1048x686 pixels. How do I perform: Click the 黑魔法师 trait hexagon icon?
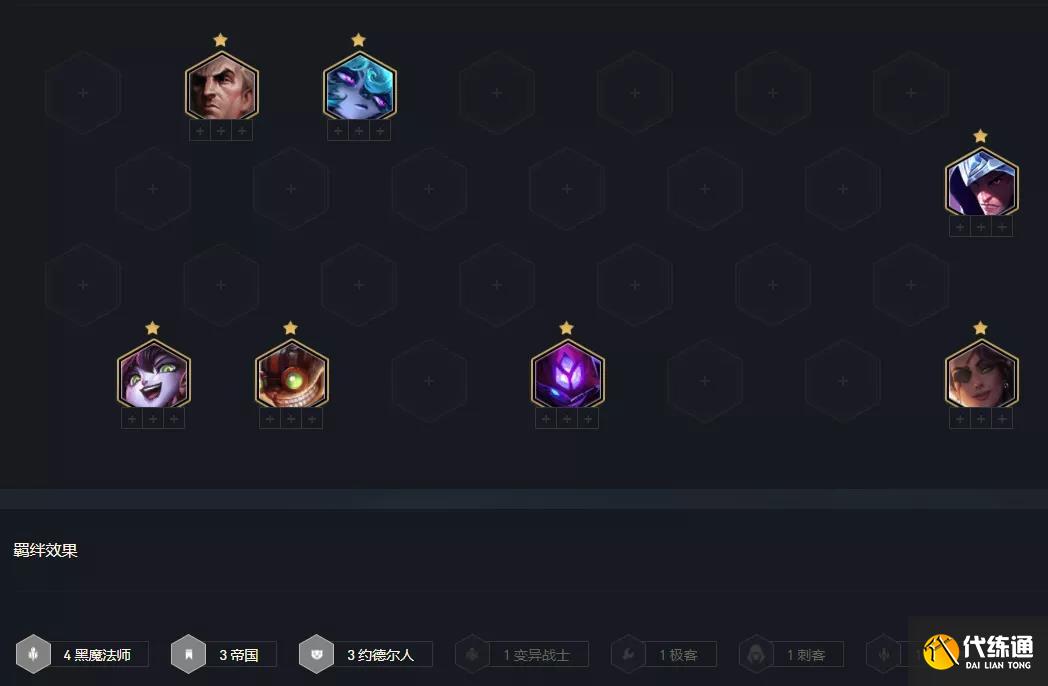point(33,654)
